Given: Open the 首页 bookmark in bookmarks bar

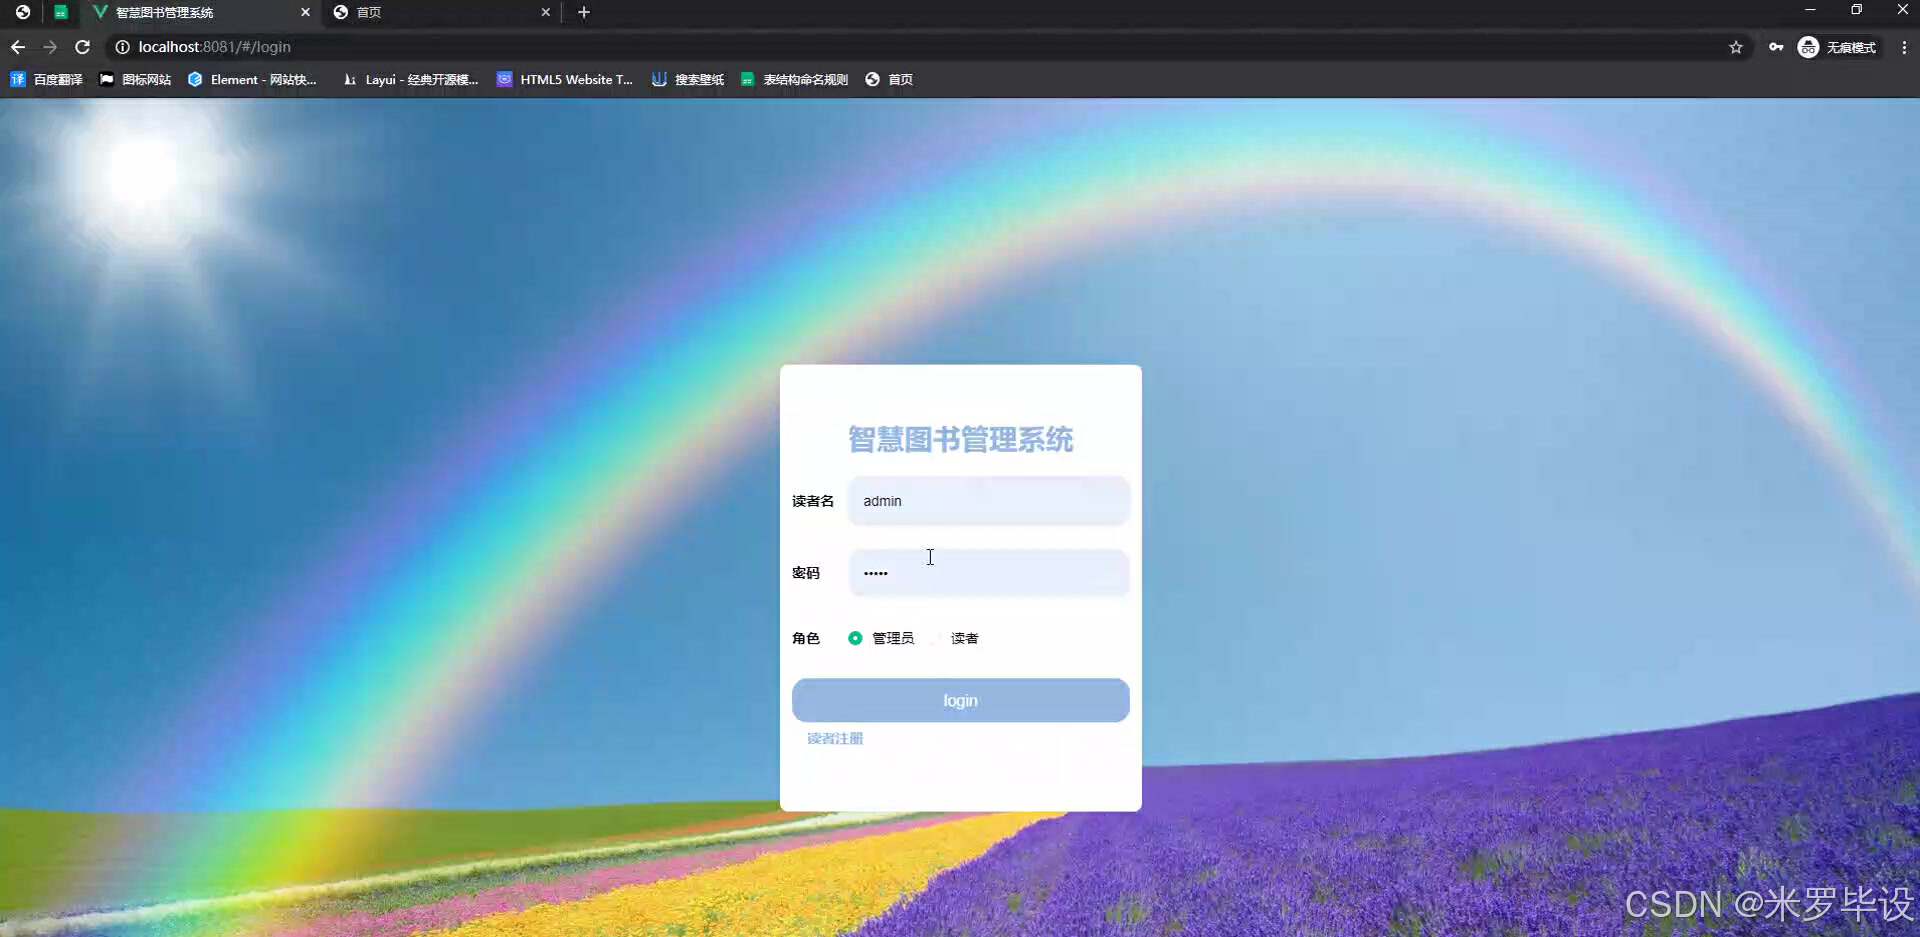Looking at the screenshot, I should (889, 79).
